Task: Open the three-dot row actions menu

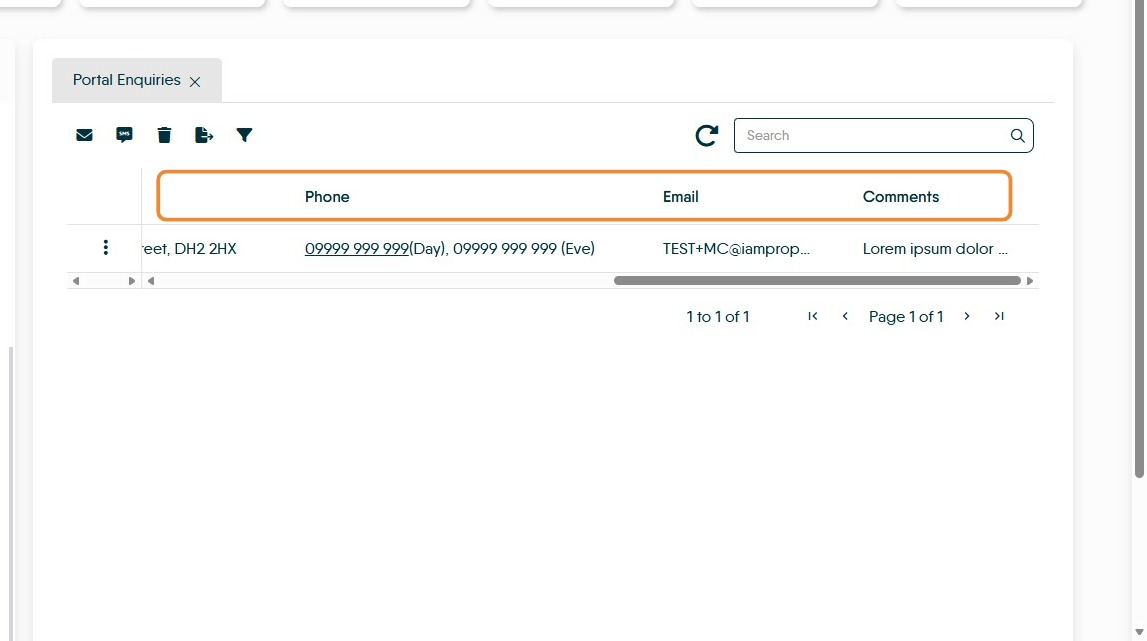Action: coord(105,247)
